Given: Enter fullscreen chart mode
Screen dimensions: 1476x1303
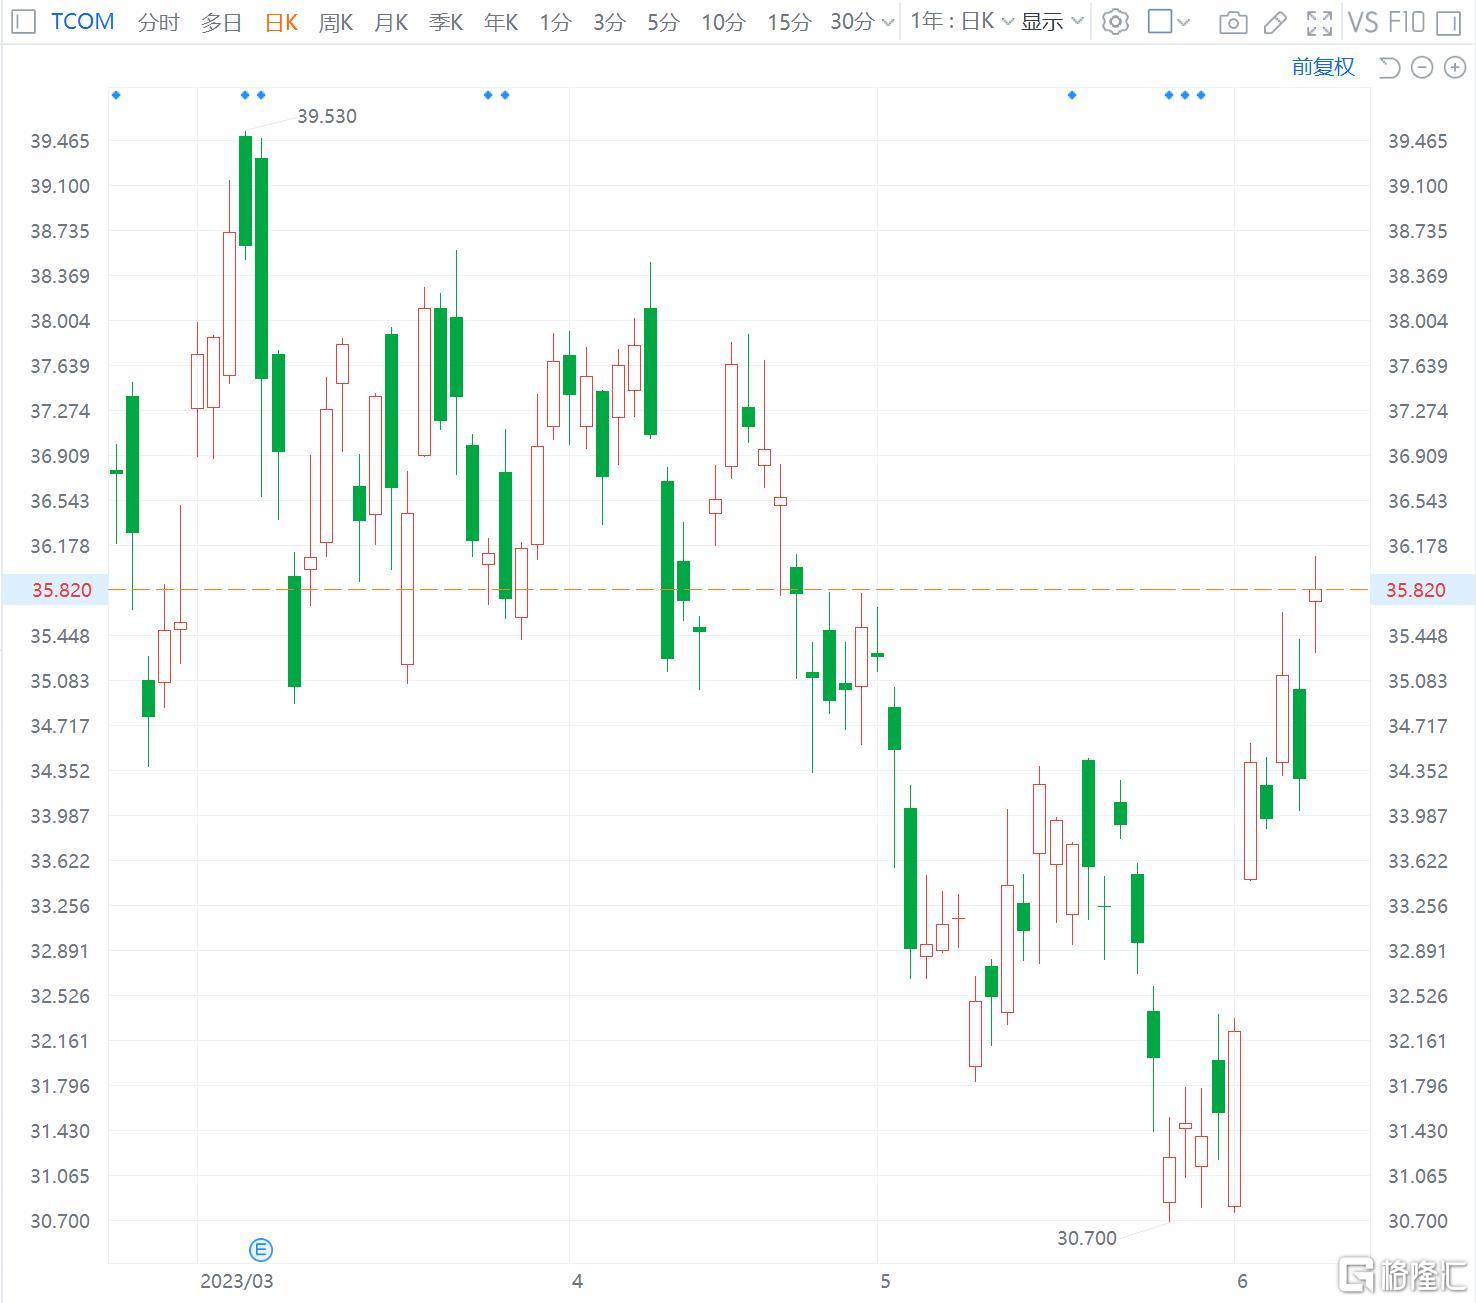Looking at the screenshot, I should point(1319,22).
